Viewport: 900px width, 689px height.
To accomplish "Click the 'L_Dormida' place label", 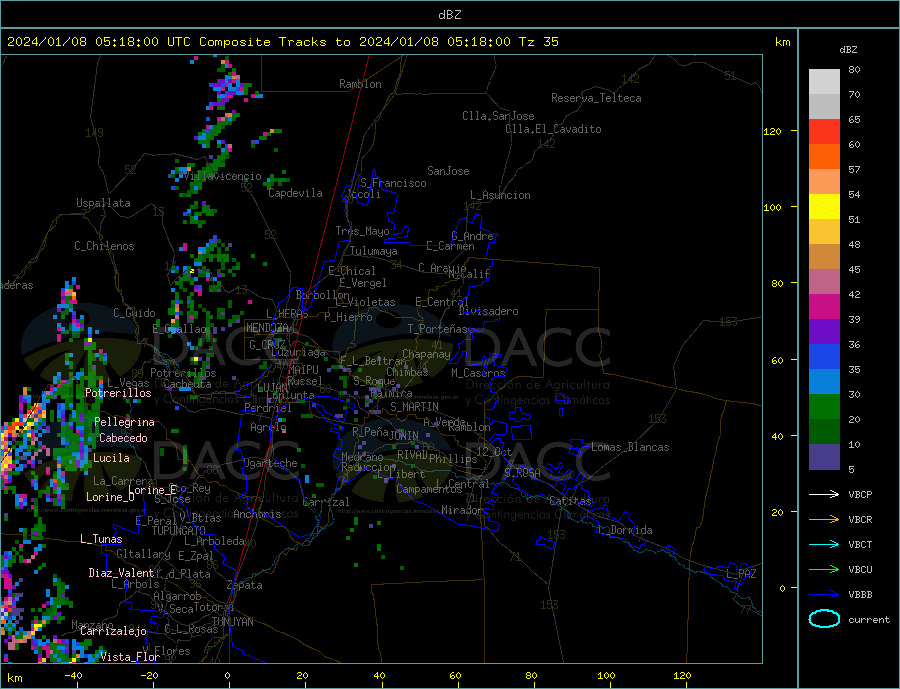I will [626, 530].
